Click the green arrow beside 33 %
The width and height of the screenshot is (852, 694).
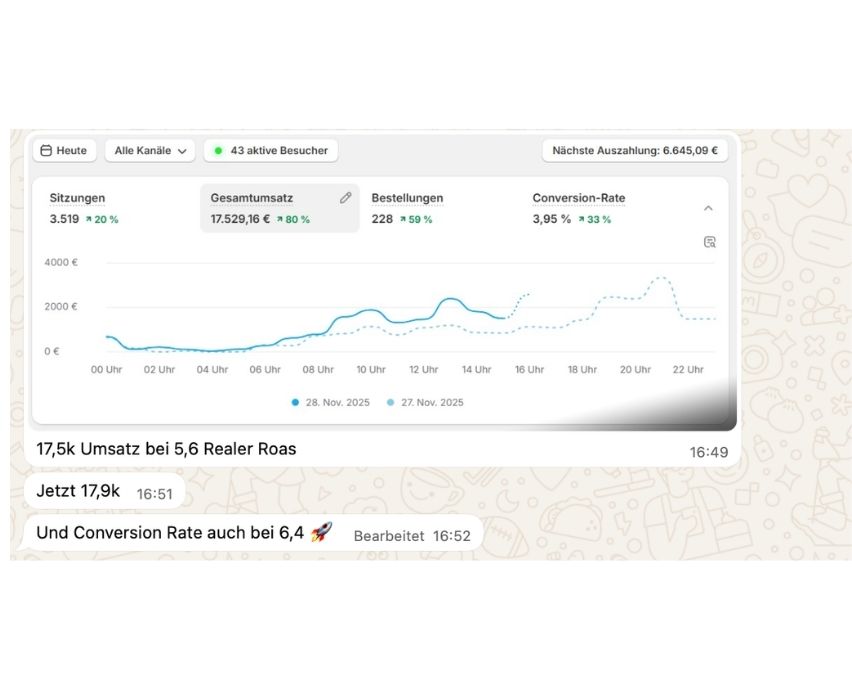coord(581,220)
